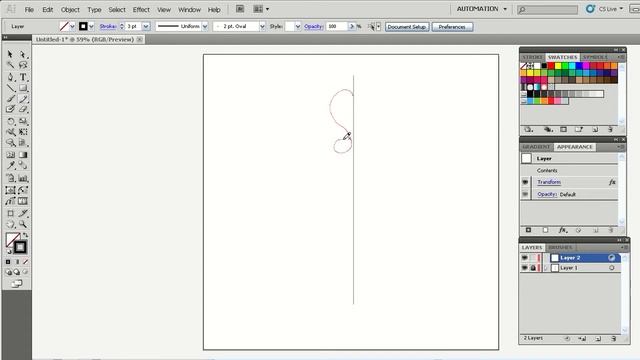Open the File menu

click(29, 9)
